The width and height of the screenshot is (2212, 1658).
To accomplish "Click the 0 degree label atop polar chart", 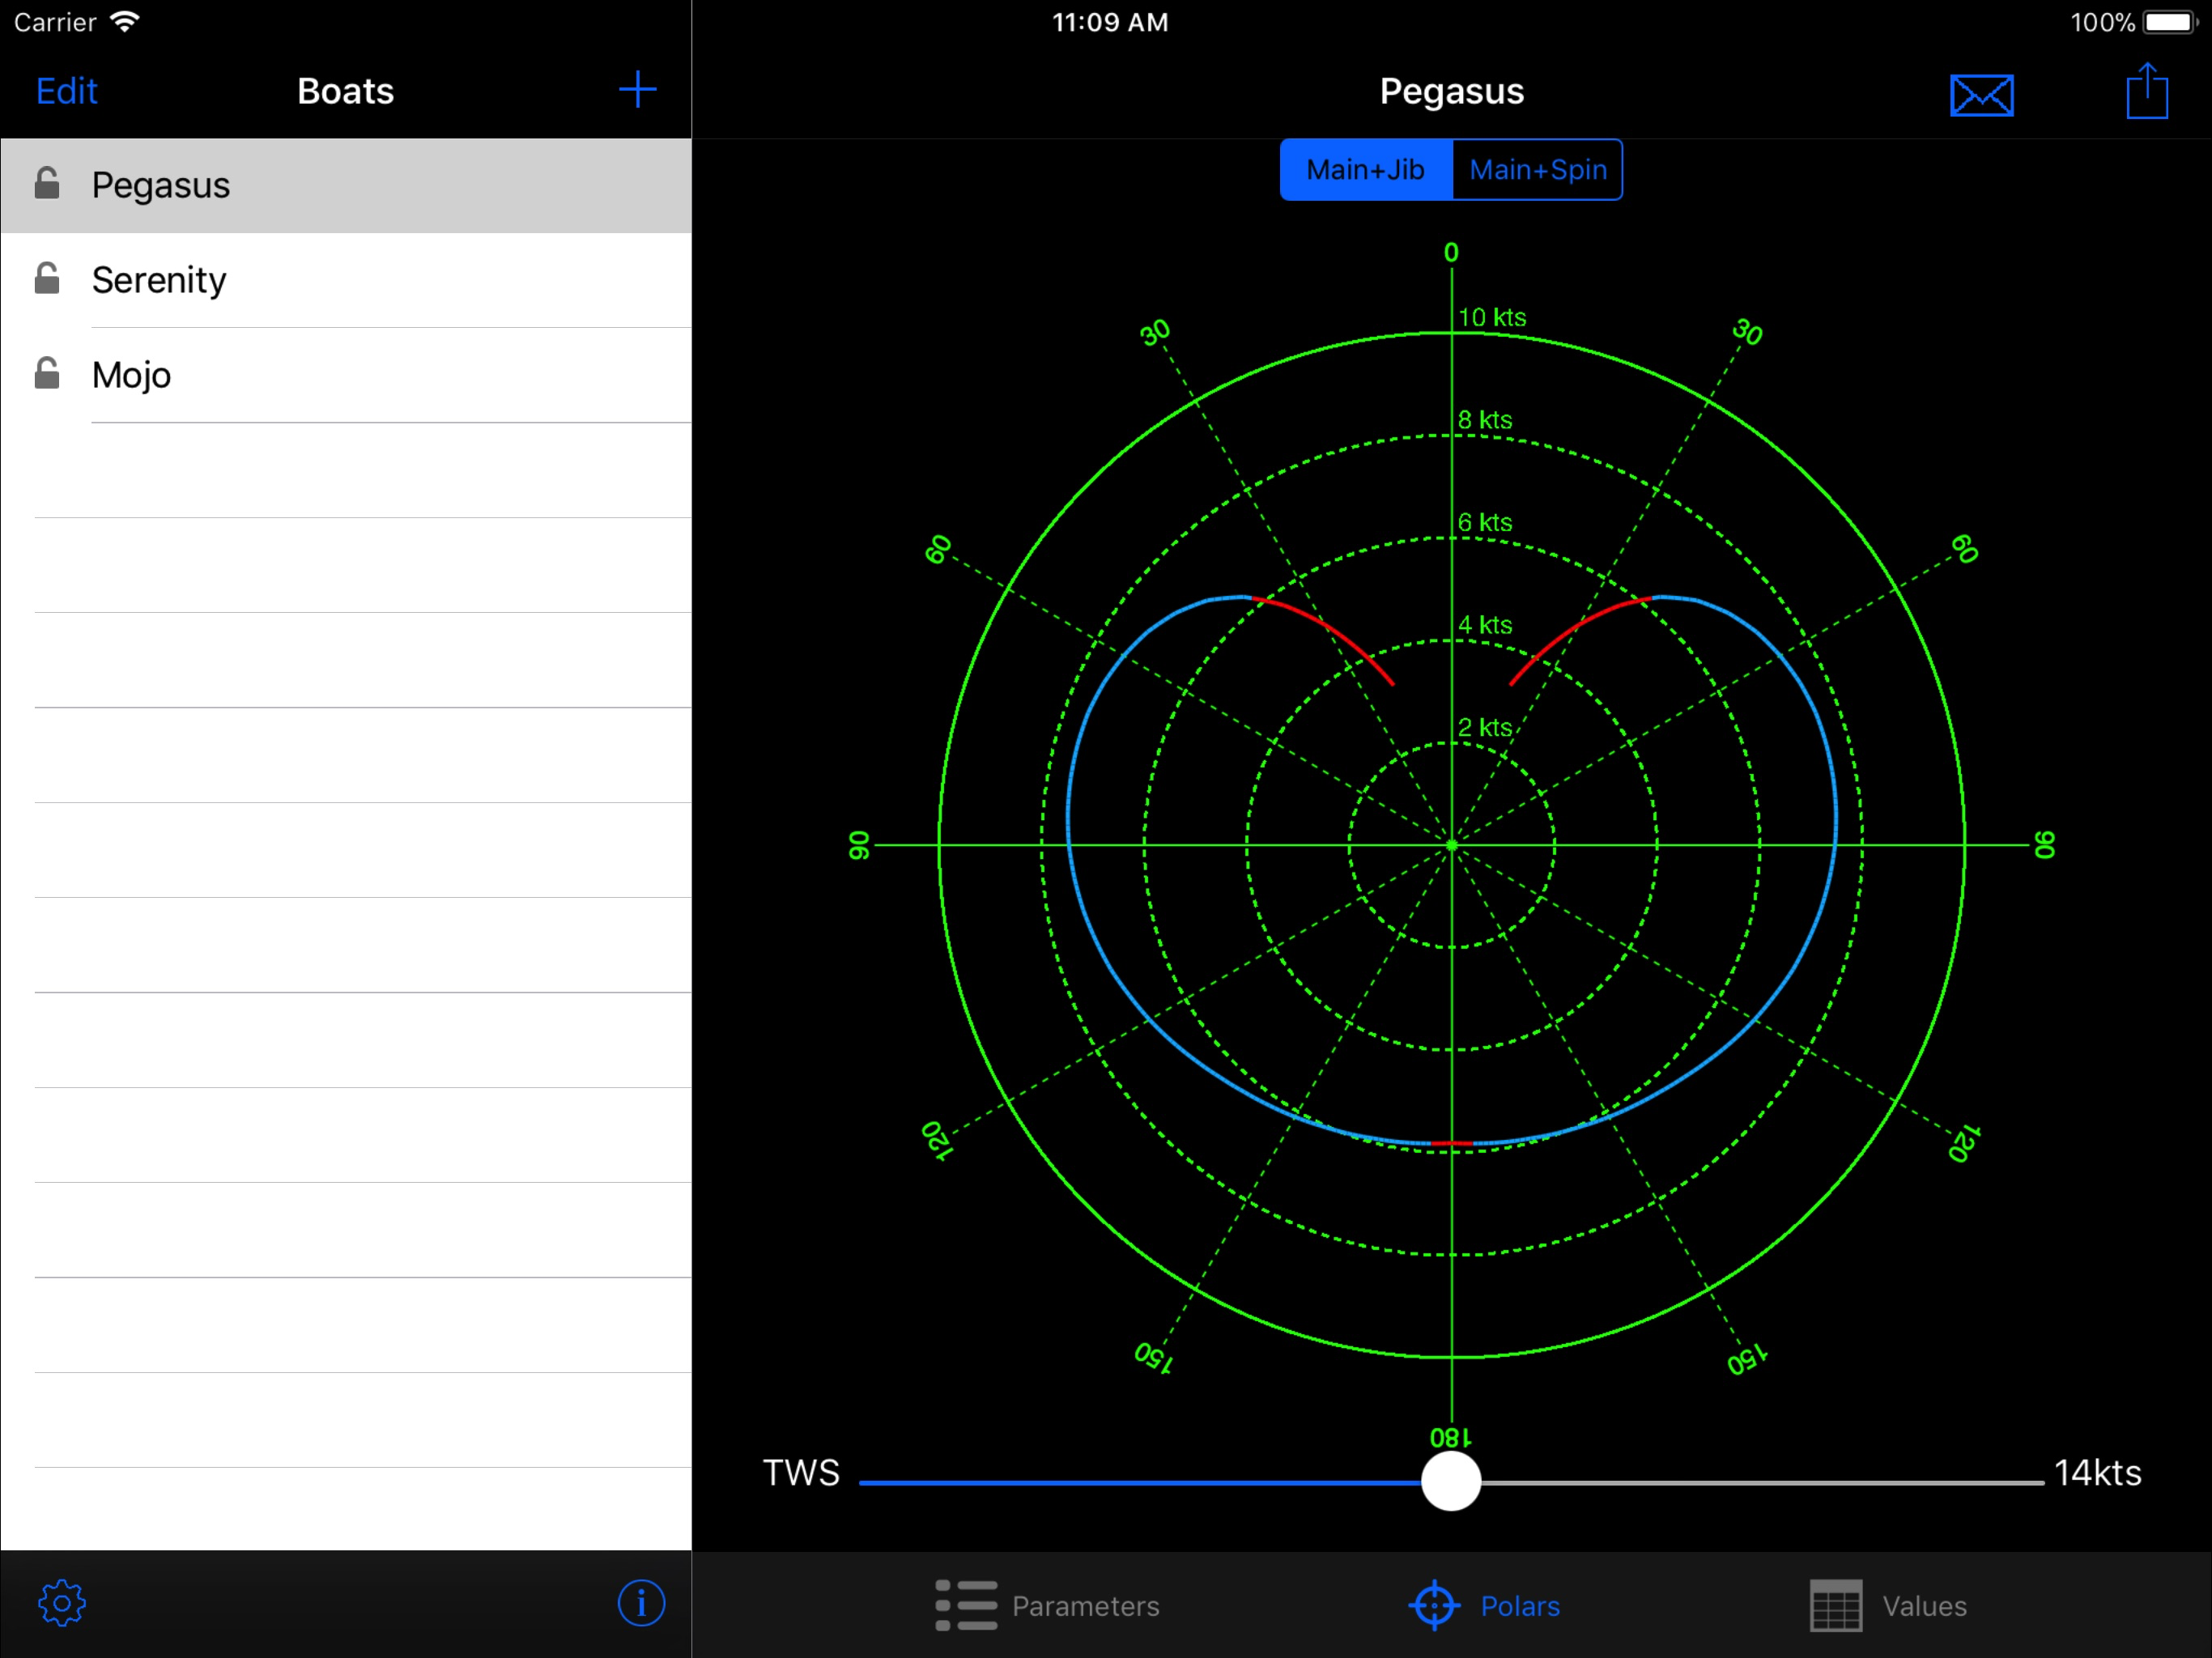I will [1451, 252].
